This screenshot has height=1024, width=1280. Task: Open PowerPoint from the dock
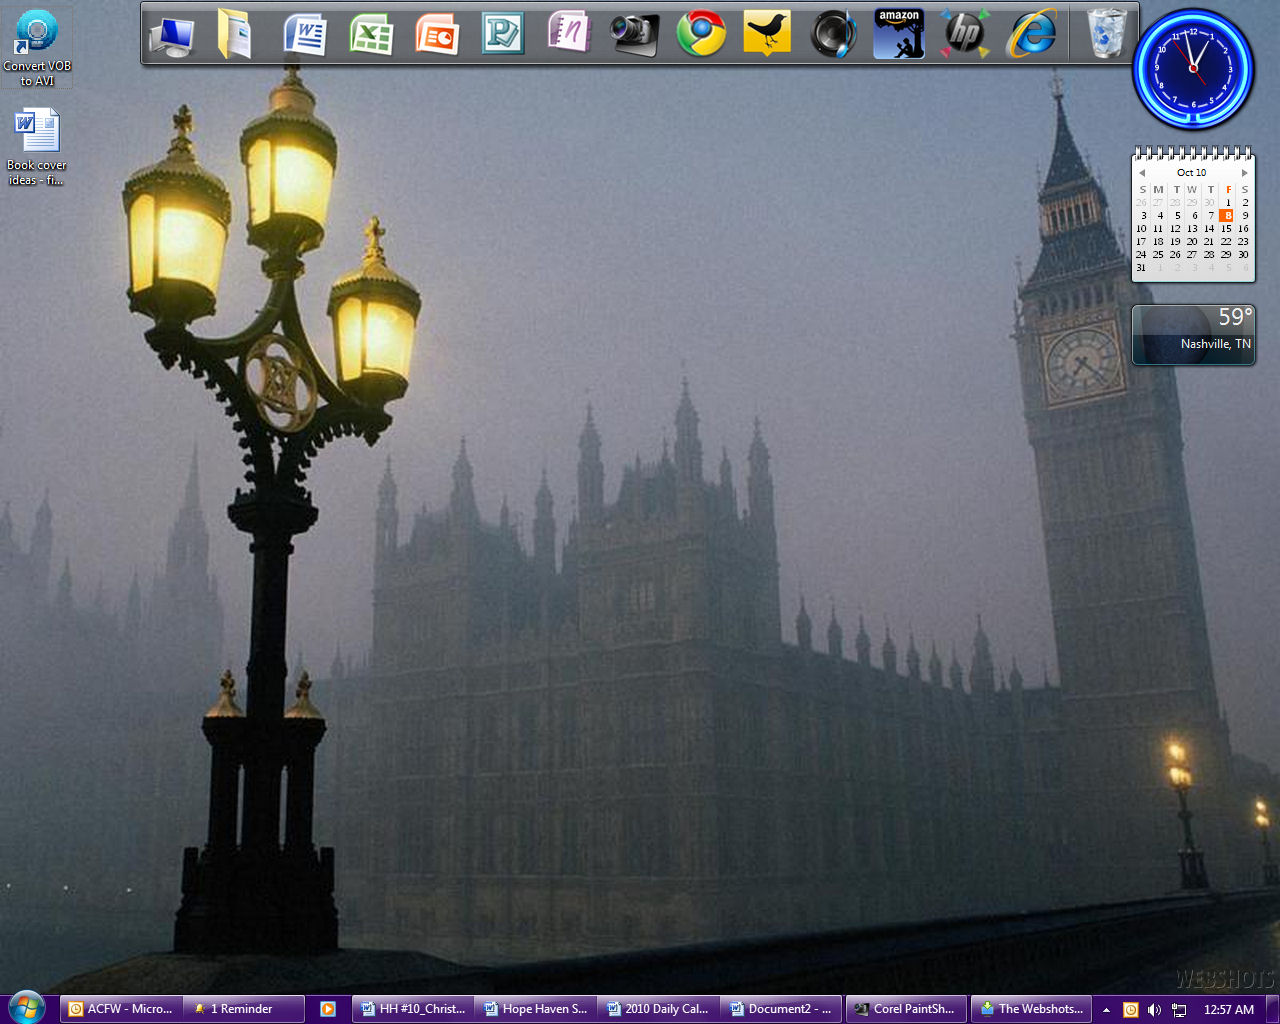437,35
